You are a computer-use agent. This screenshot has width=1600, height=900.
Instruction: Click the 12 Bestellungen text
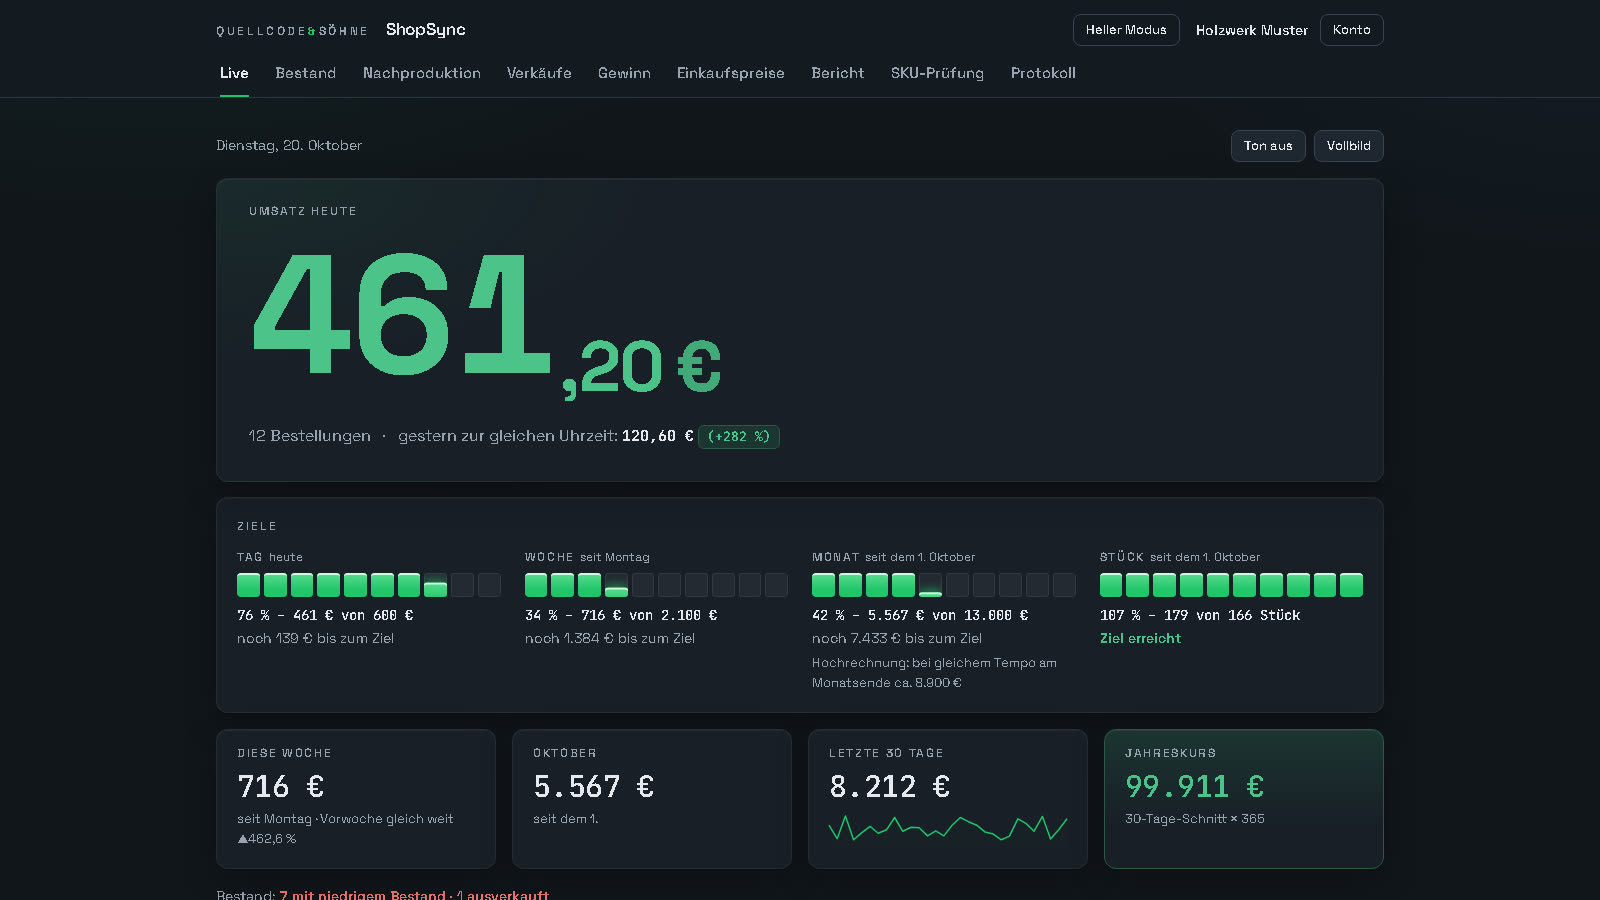[x=309, y=436]
